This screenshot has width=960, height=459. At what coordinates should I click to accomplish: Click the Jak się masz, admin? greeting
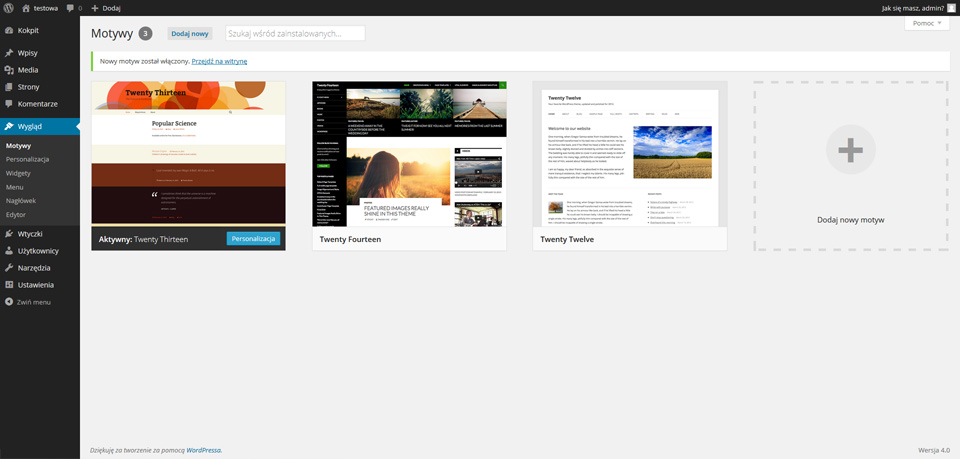[913, 8]
